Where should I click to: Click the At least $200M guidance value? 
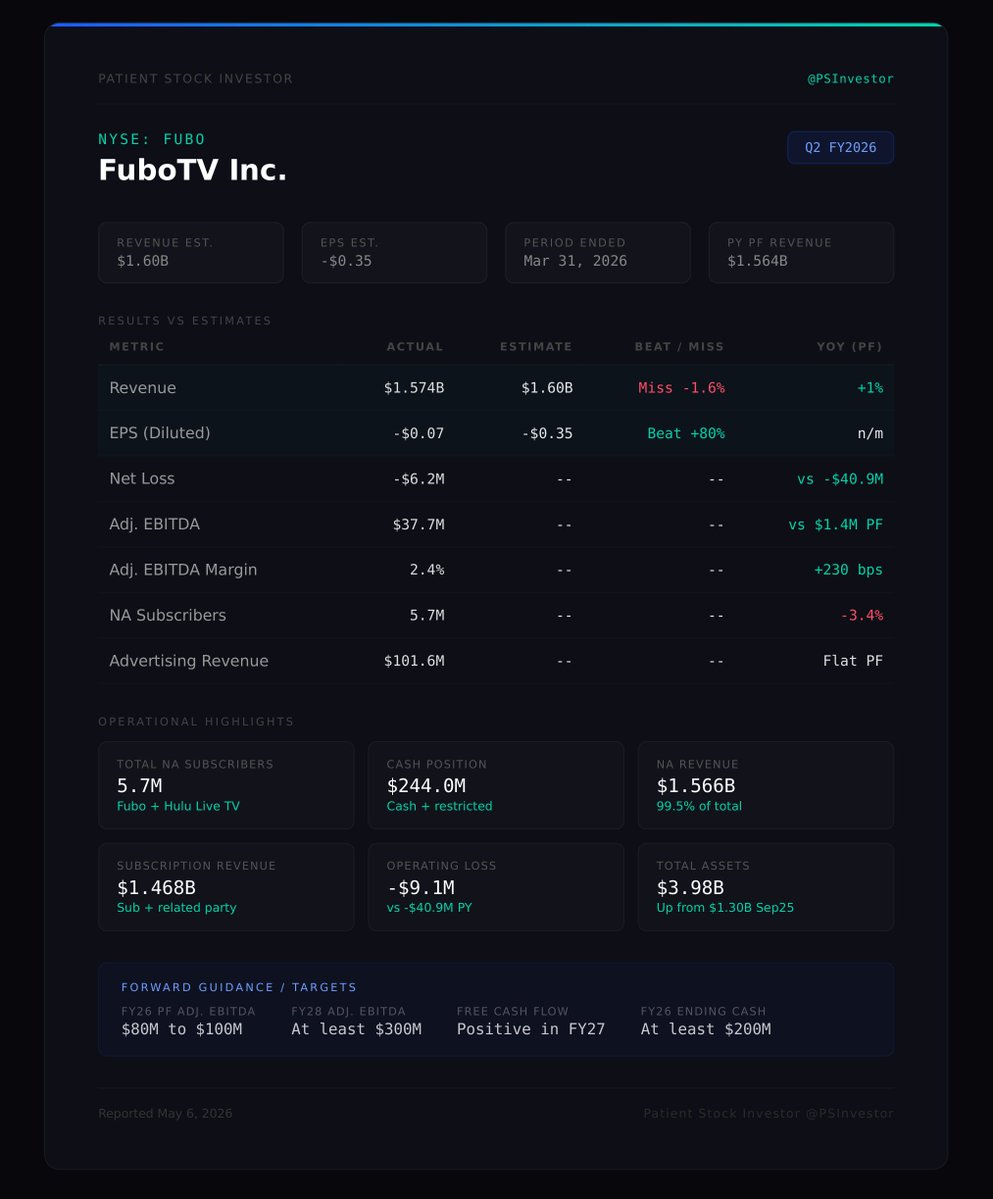pyautogui.click(x=706, y=1029)
